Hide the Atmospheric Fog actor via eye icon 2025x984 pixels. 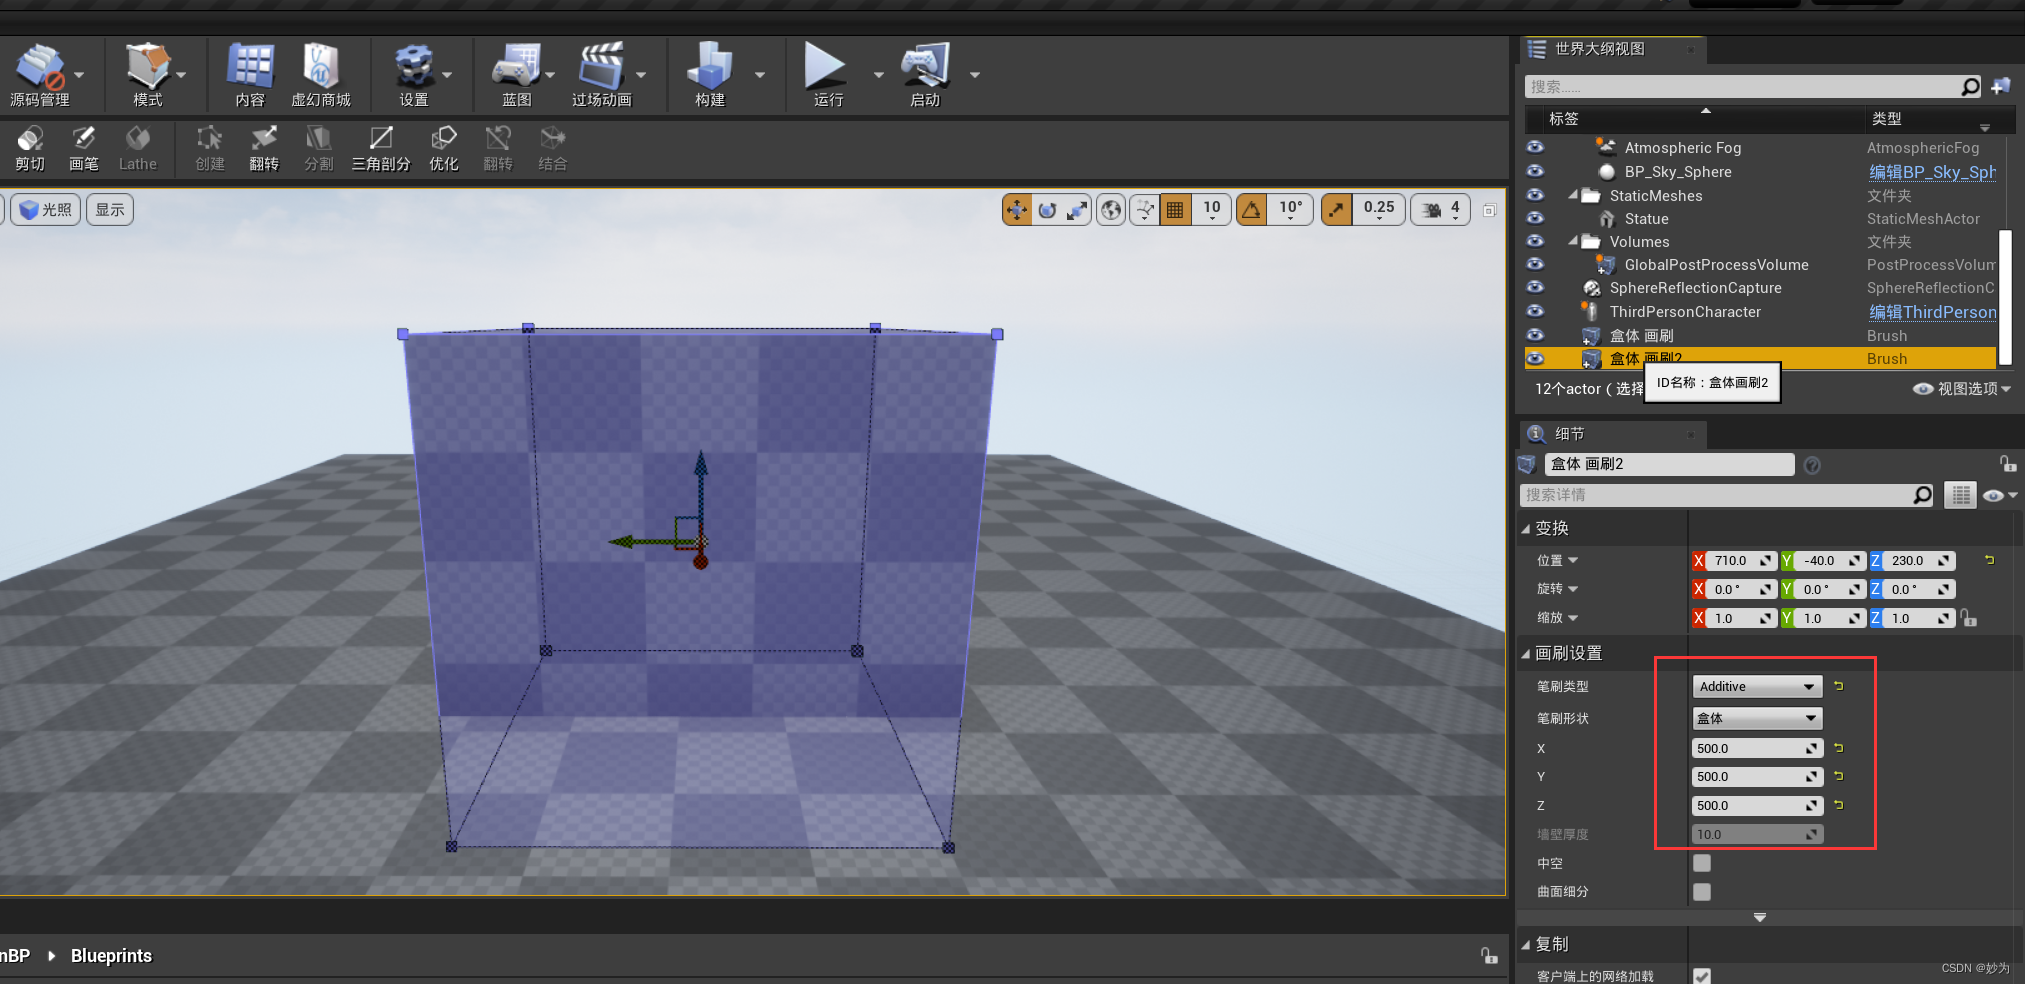coord(1535,147)
